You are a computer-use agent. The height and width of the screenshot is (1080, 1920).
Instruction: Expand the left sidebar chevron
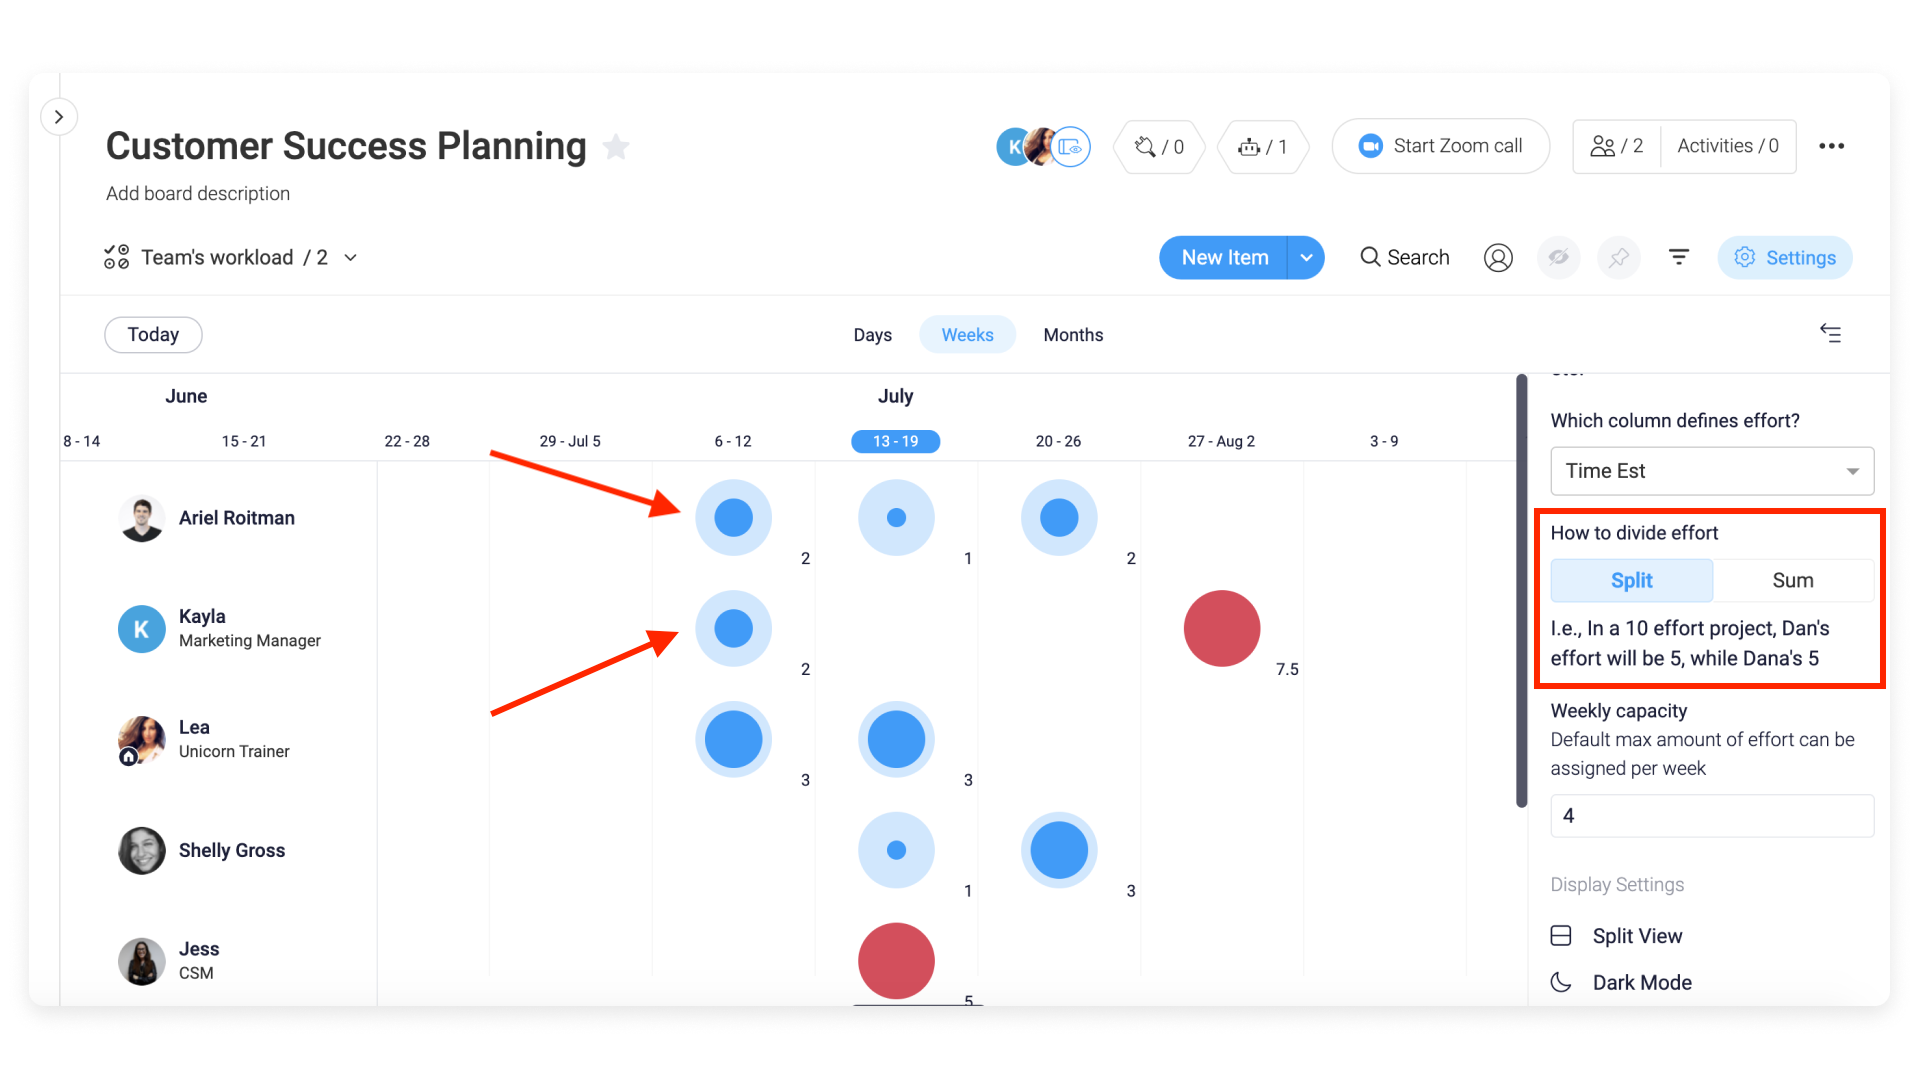59,117
